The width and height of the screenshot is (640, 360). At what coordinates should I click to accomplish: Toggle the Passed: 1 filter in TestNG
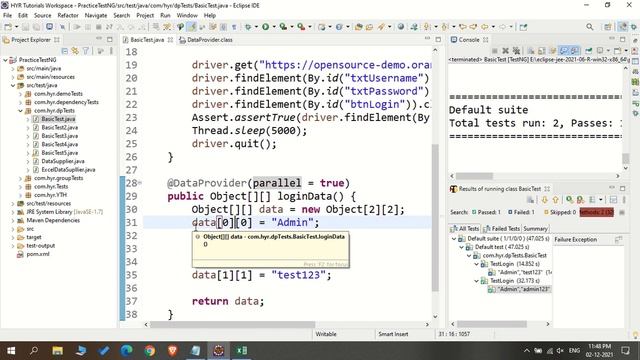click(x=486, y=212)
